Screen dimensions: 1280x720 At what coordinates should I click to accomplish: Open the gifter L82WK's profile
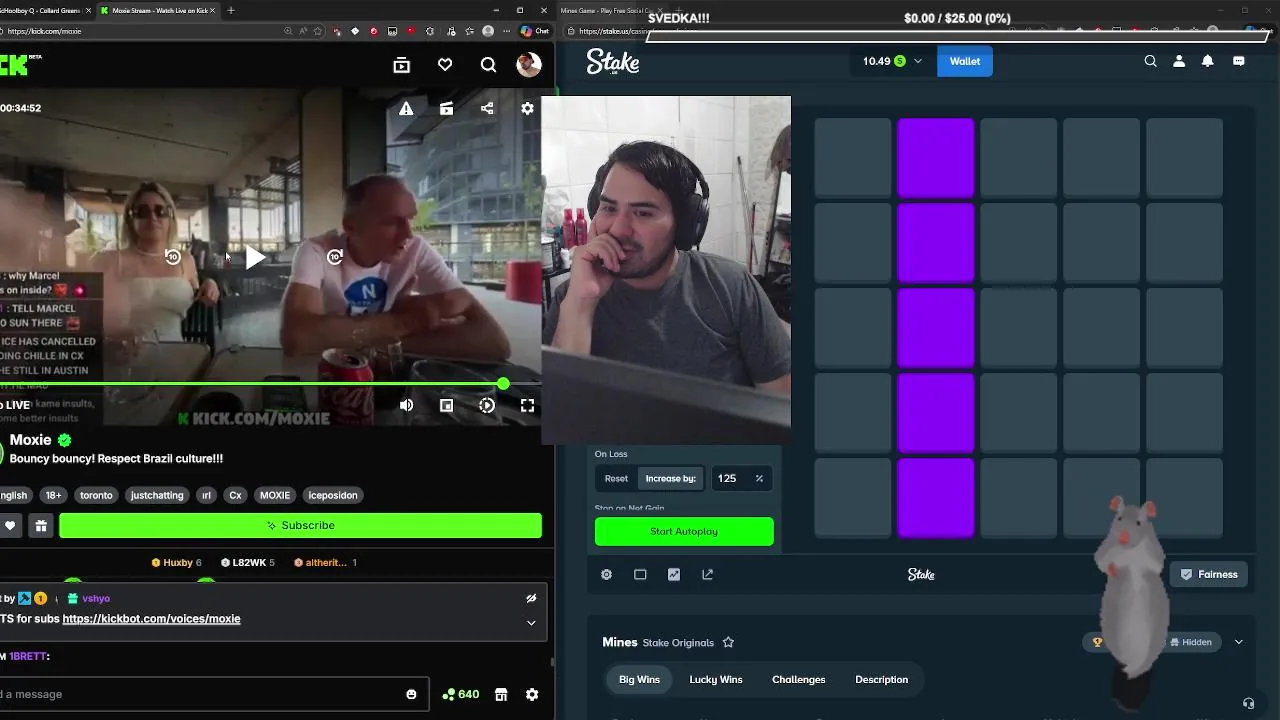click(x=247, y=562)
